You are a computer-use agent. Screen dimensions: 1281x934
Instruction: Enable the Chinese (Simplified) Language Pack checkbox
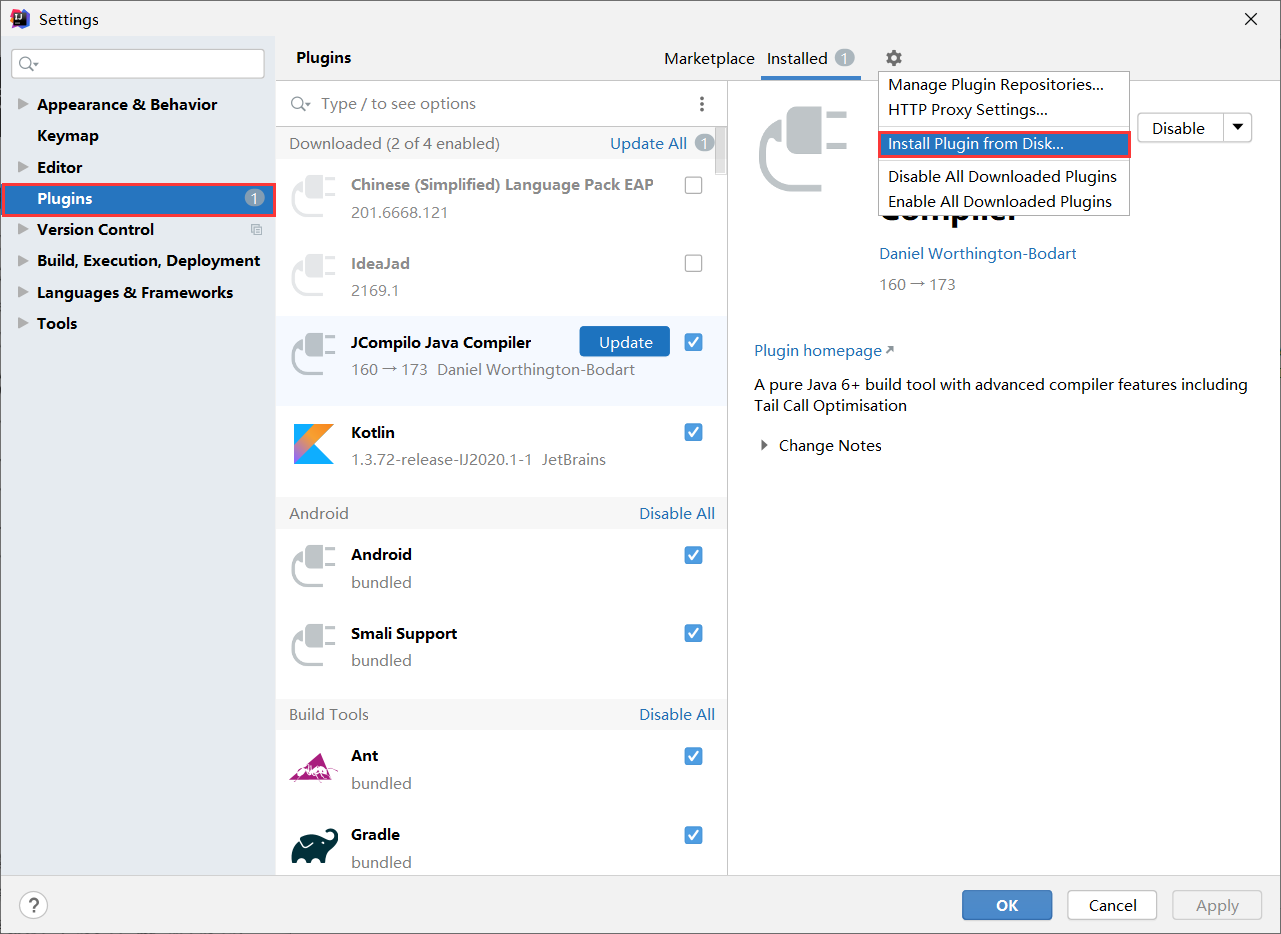point(693,185)
